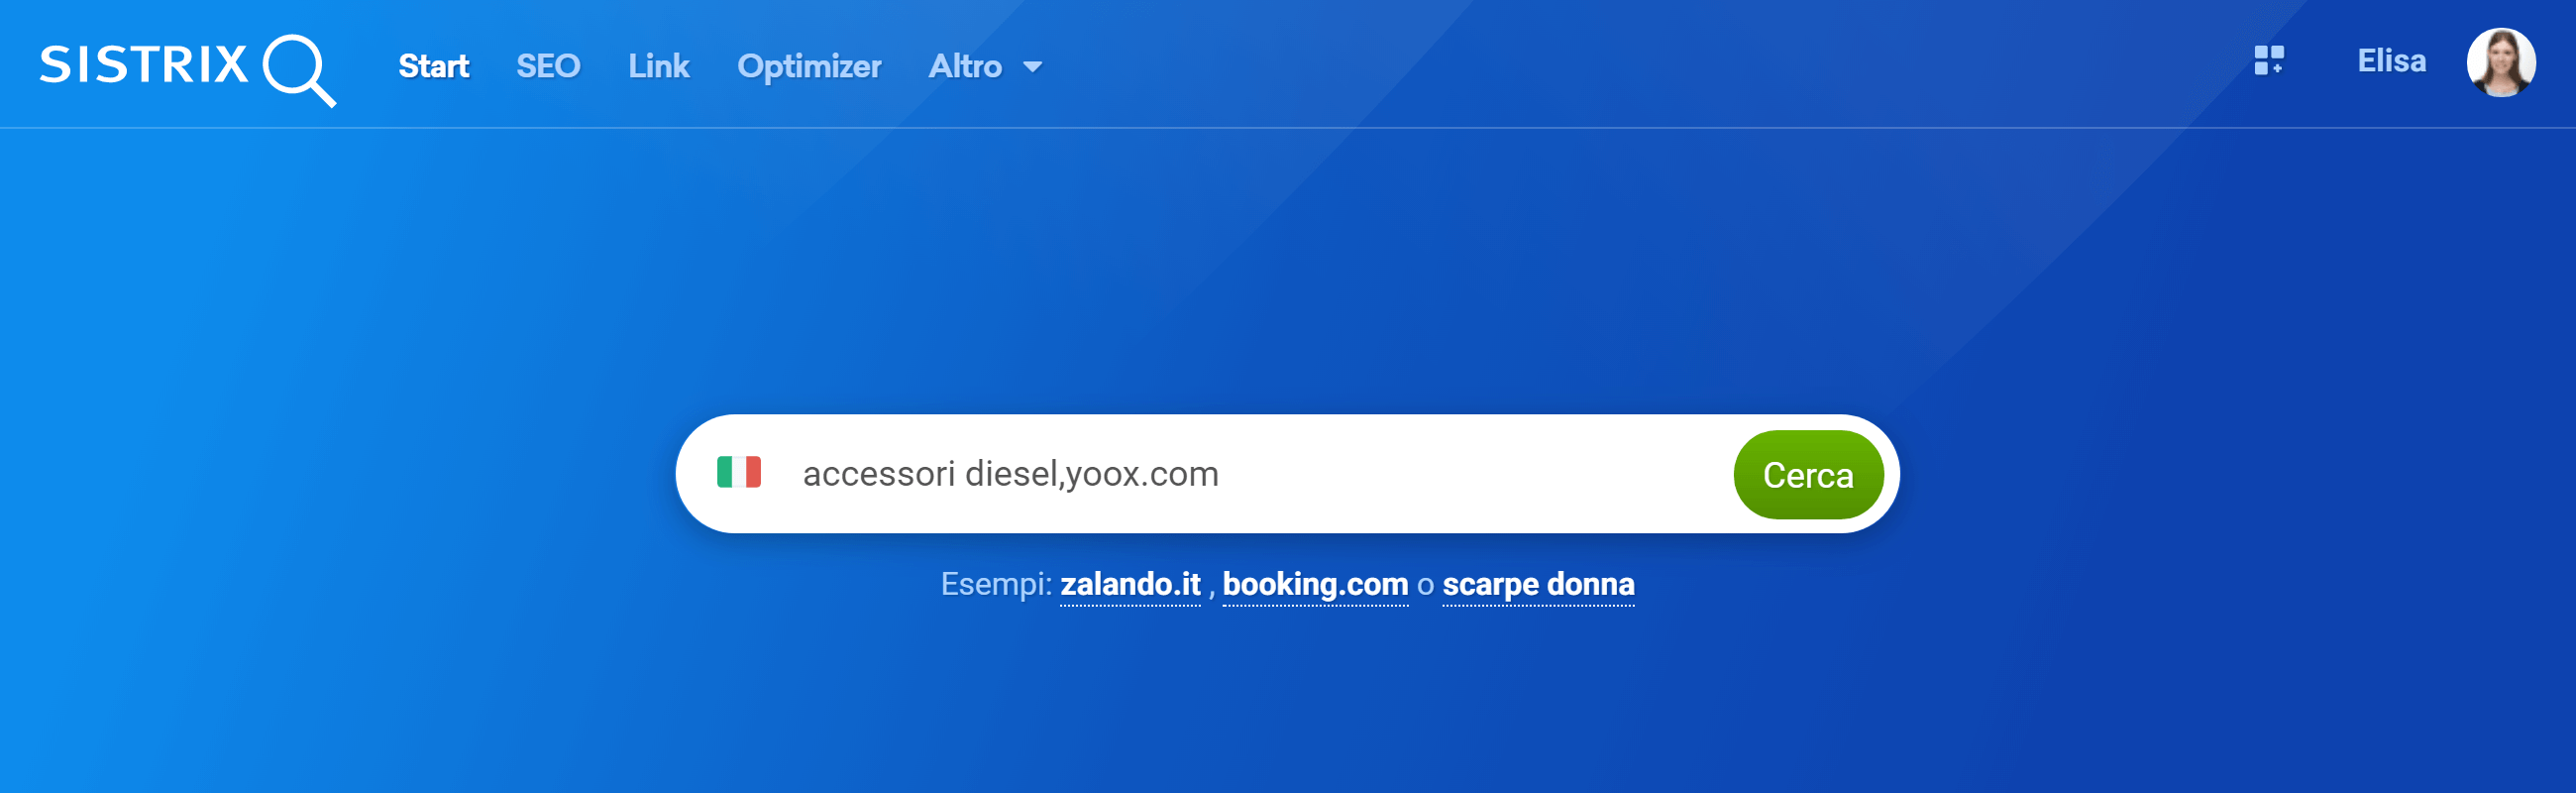Open the Elisa user account menu
This screenshot has width=2576, height=793.
pos(2391,61)
